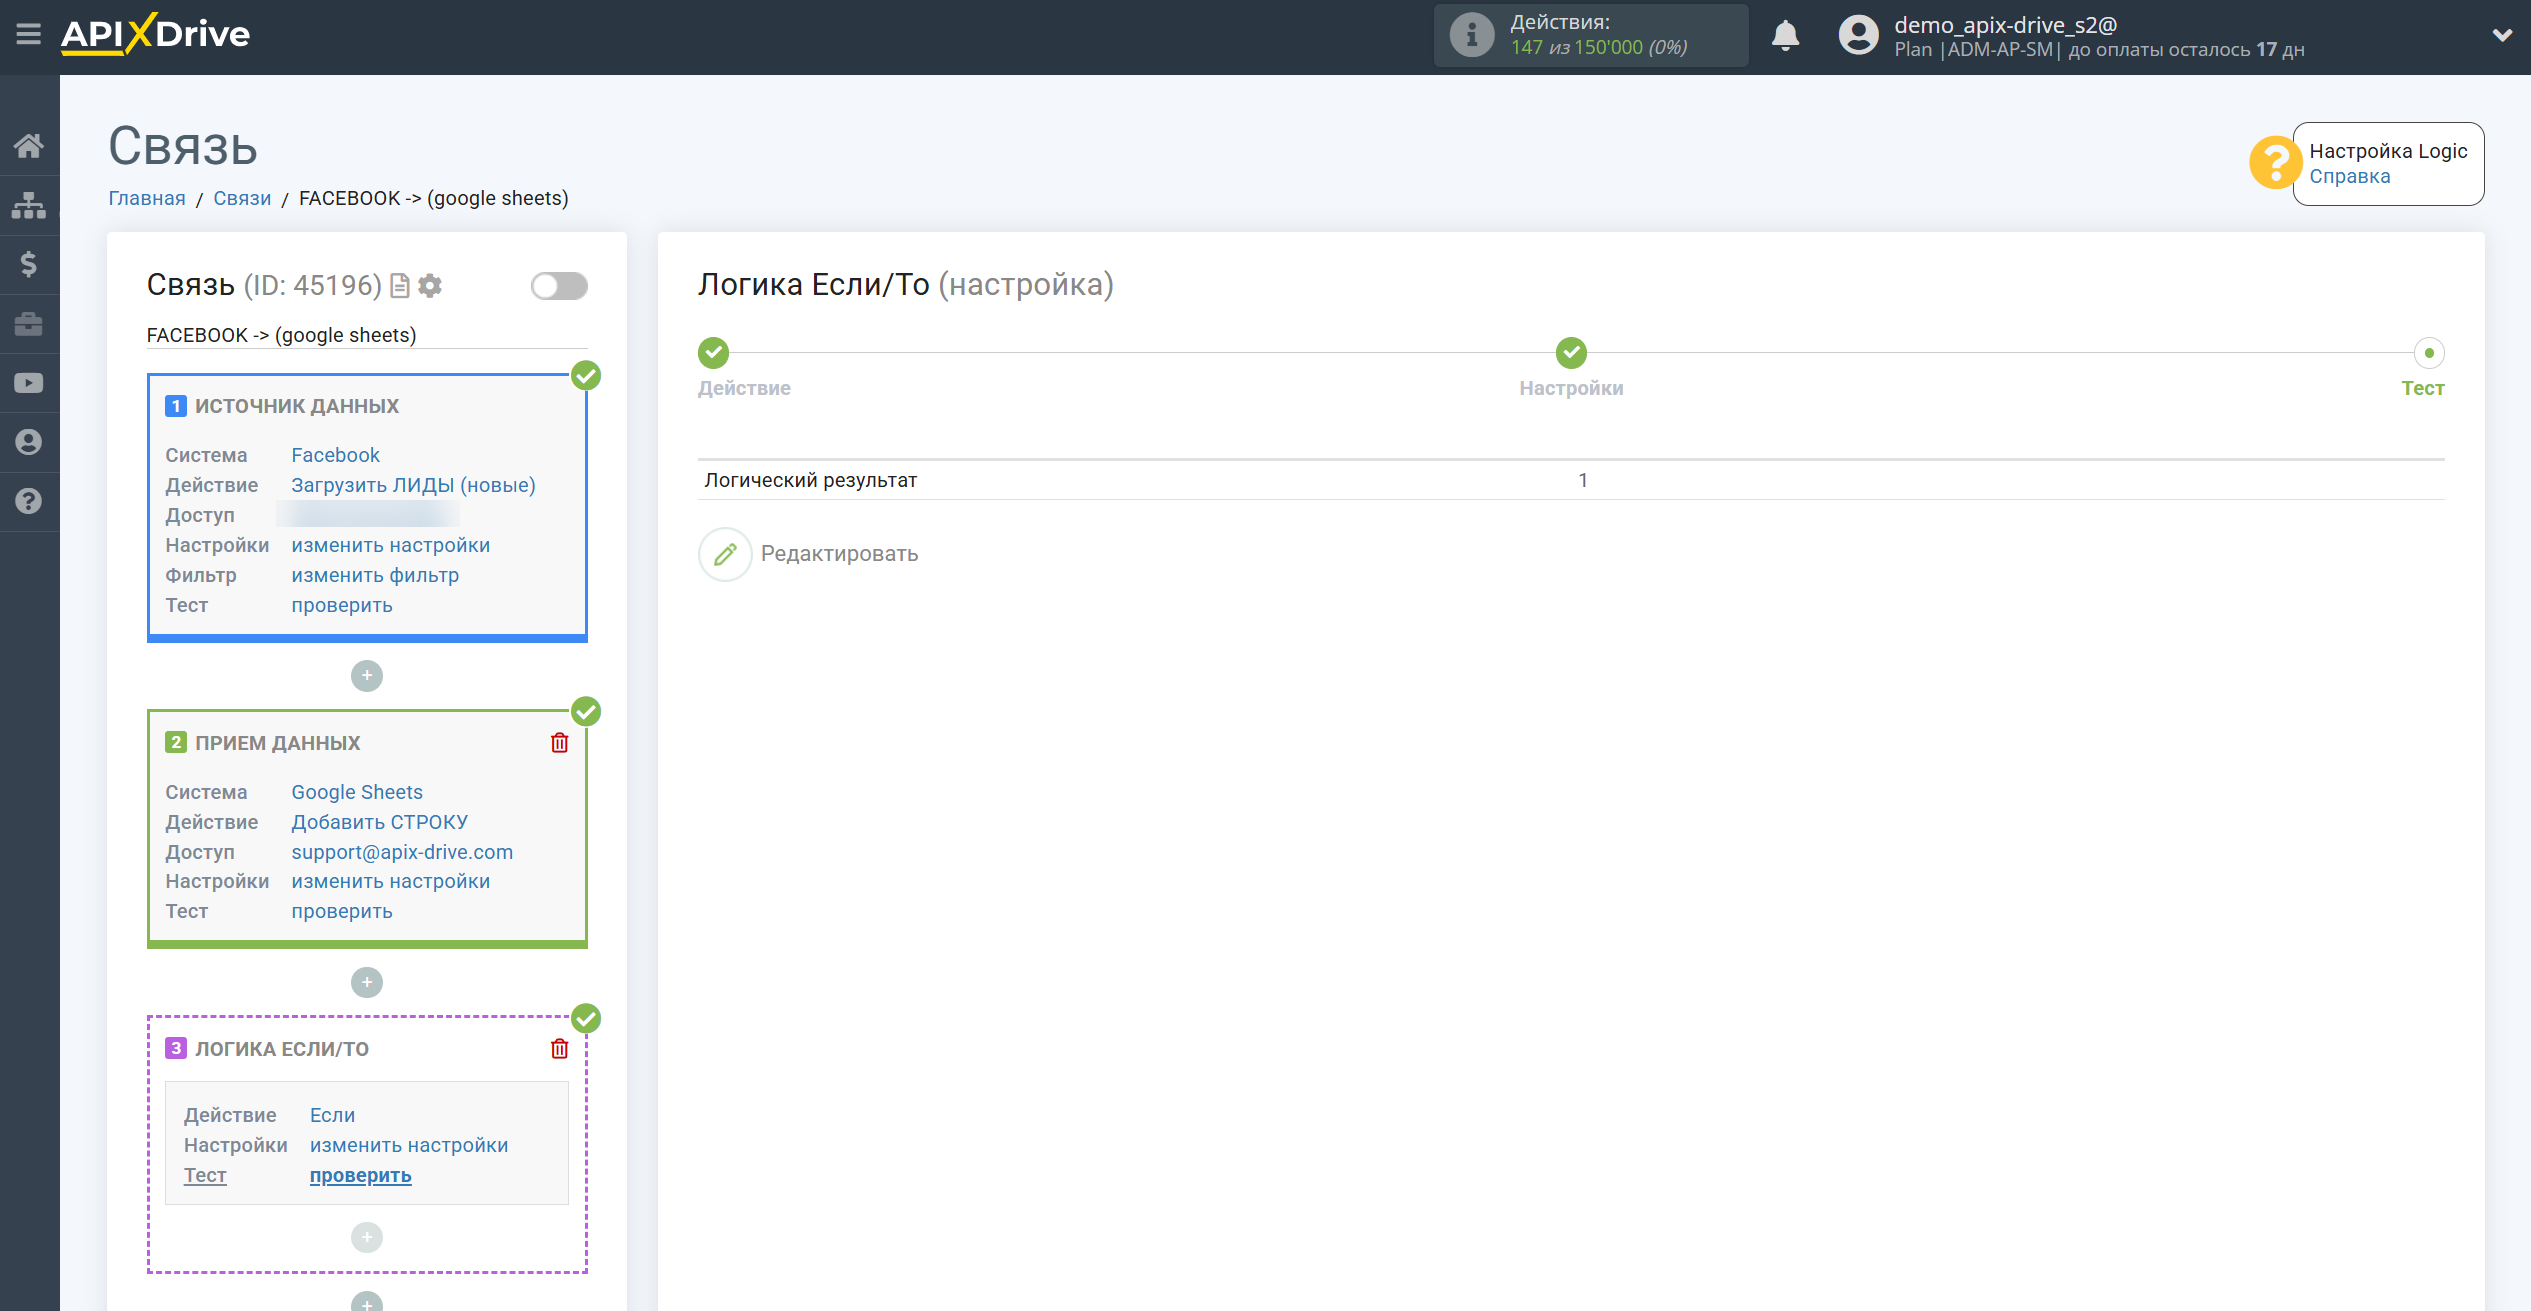Open the connections sitemap sidebar icon
Image resolution: width=2531 pixels, height=1311 pixels.
[x=28, y=205]
